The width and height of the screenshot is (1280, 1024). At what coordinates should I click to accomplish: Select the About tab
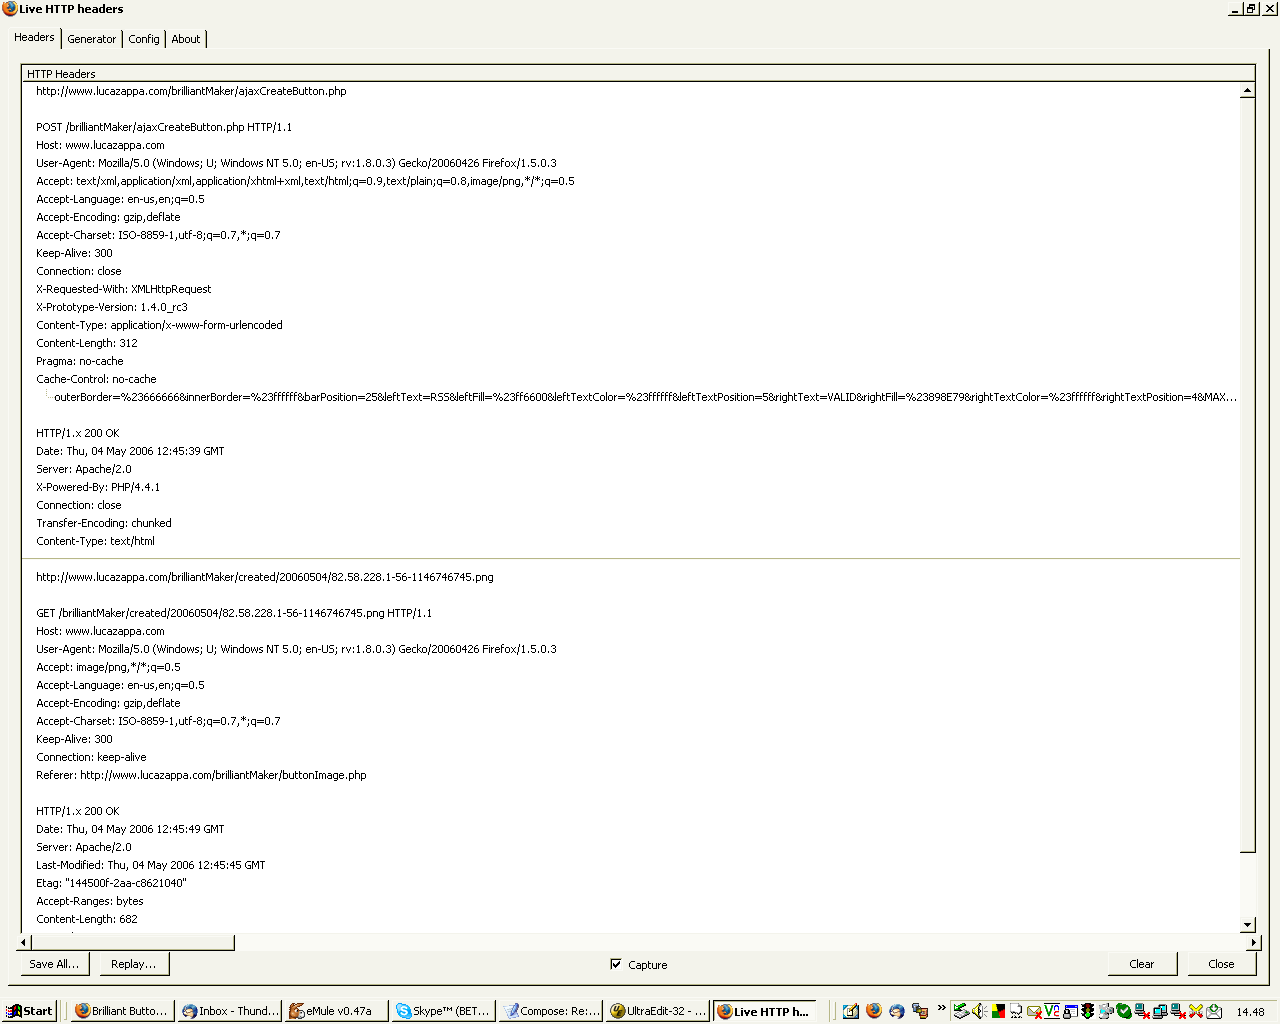click(186, 39)
